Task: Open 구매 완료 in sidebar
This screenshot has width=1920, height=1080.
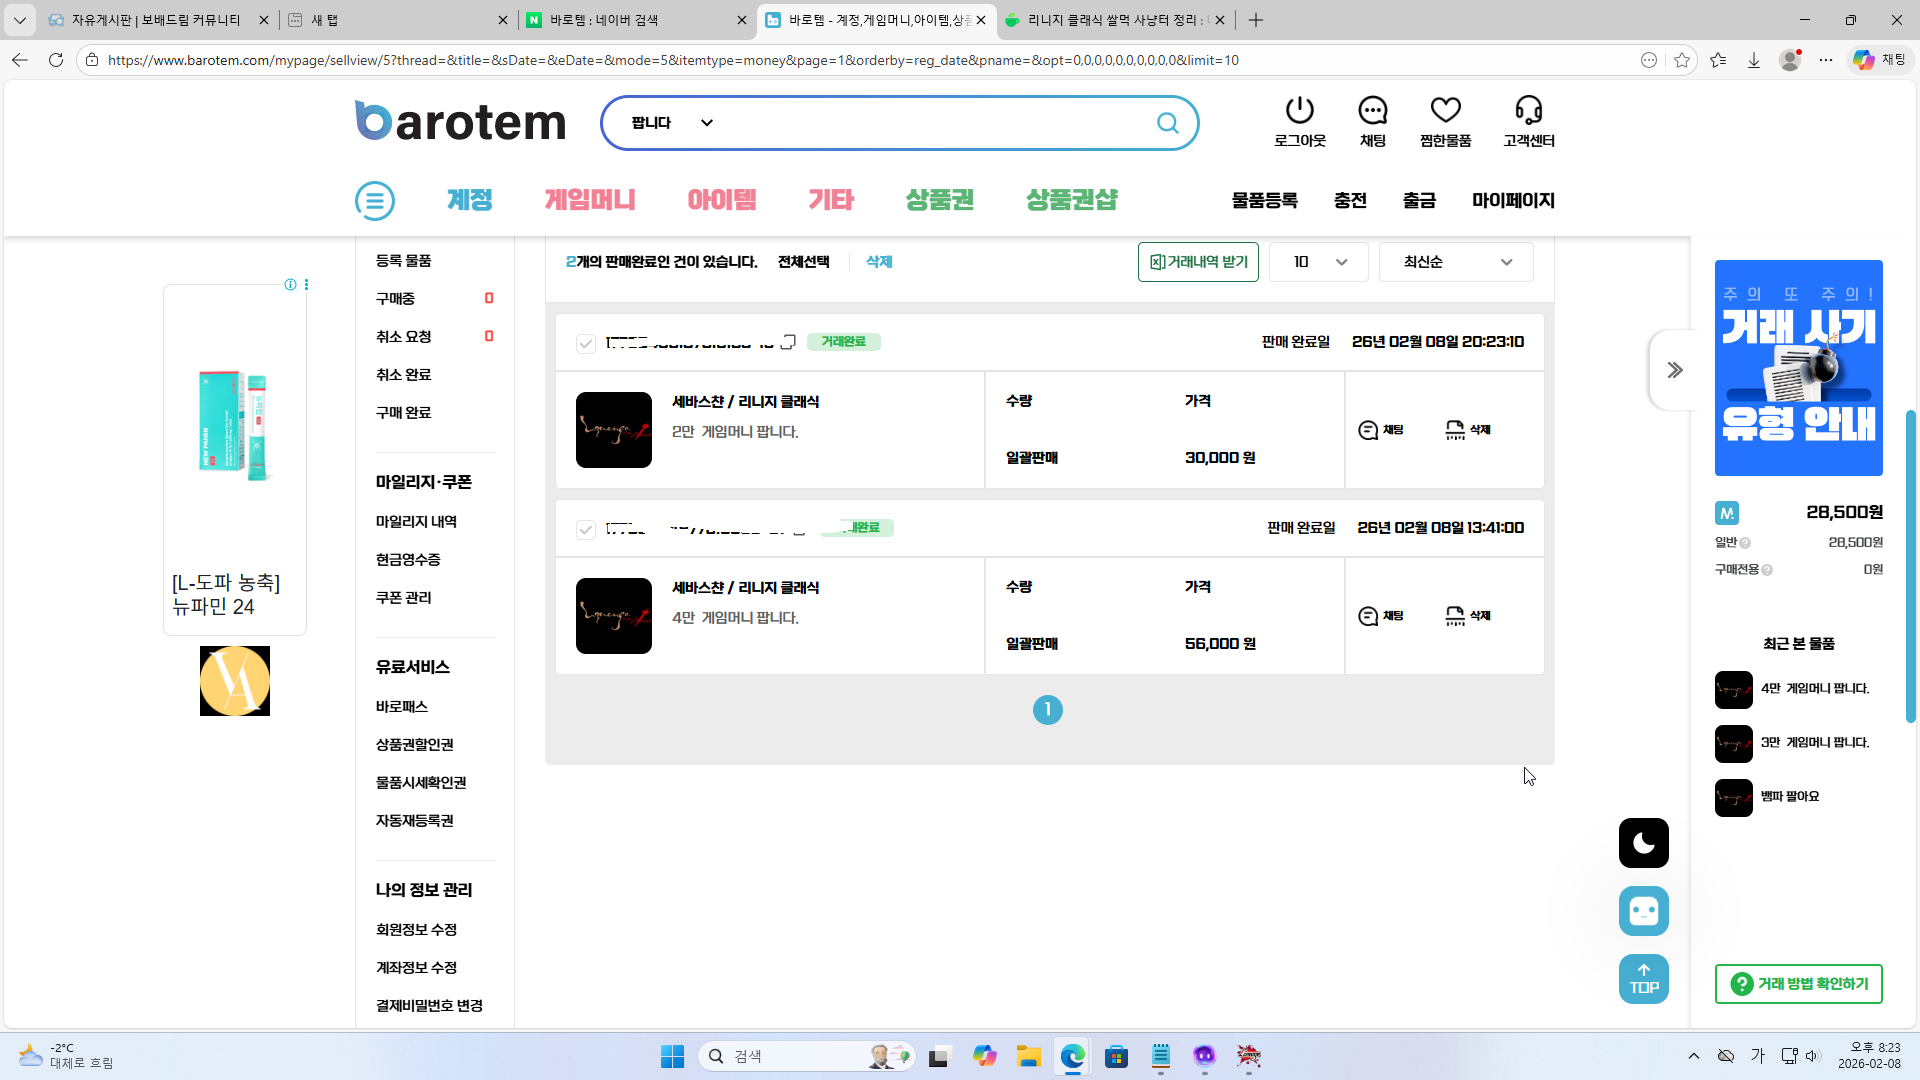Action: [x=404, y=413]
